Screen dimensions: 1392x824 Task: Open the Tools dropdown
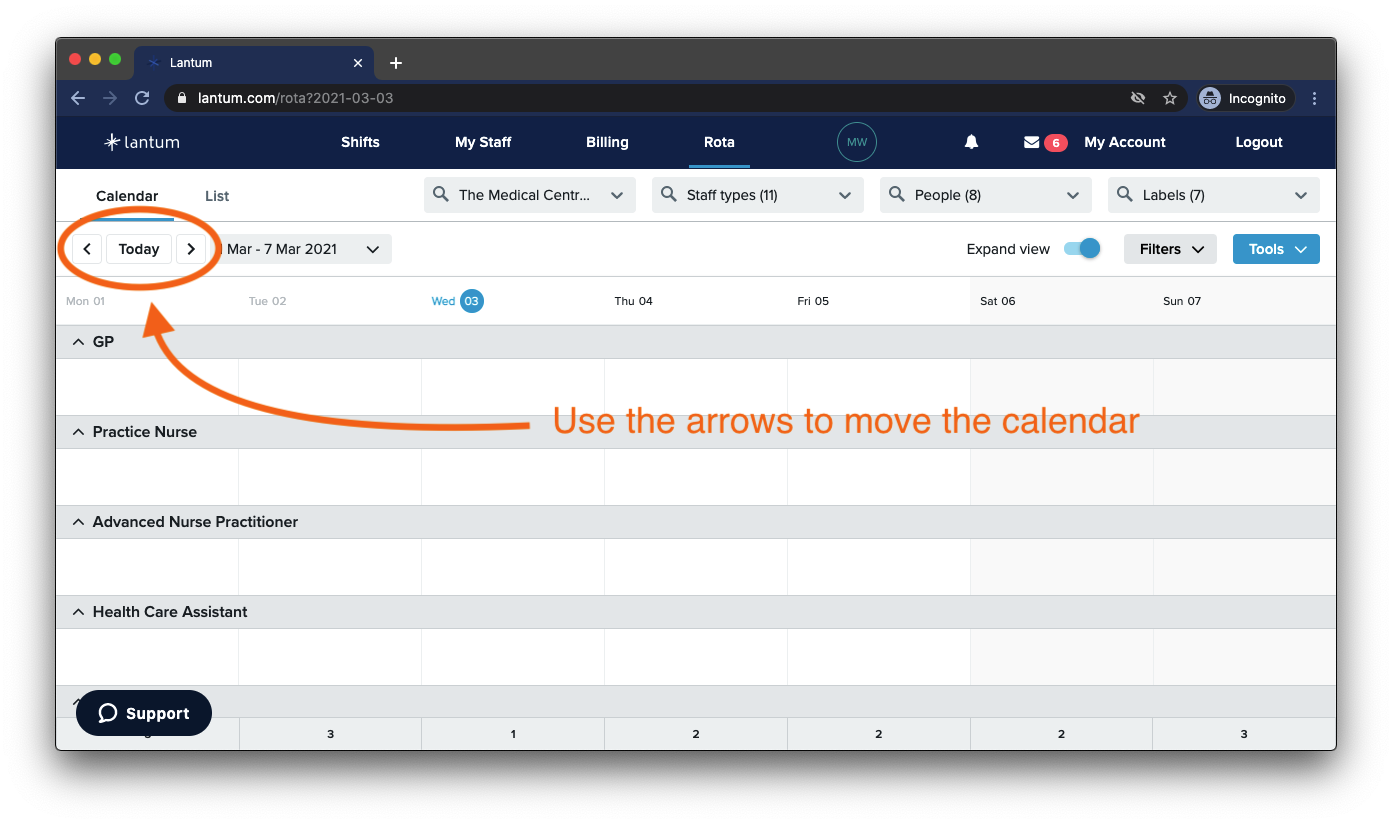pyautogui.click(x=1276, y=249)
